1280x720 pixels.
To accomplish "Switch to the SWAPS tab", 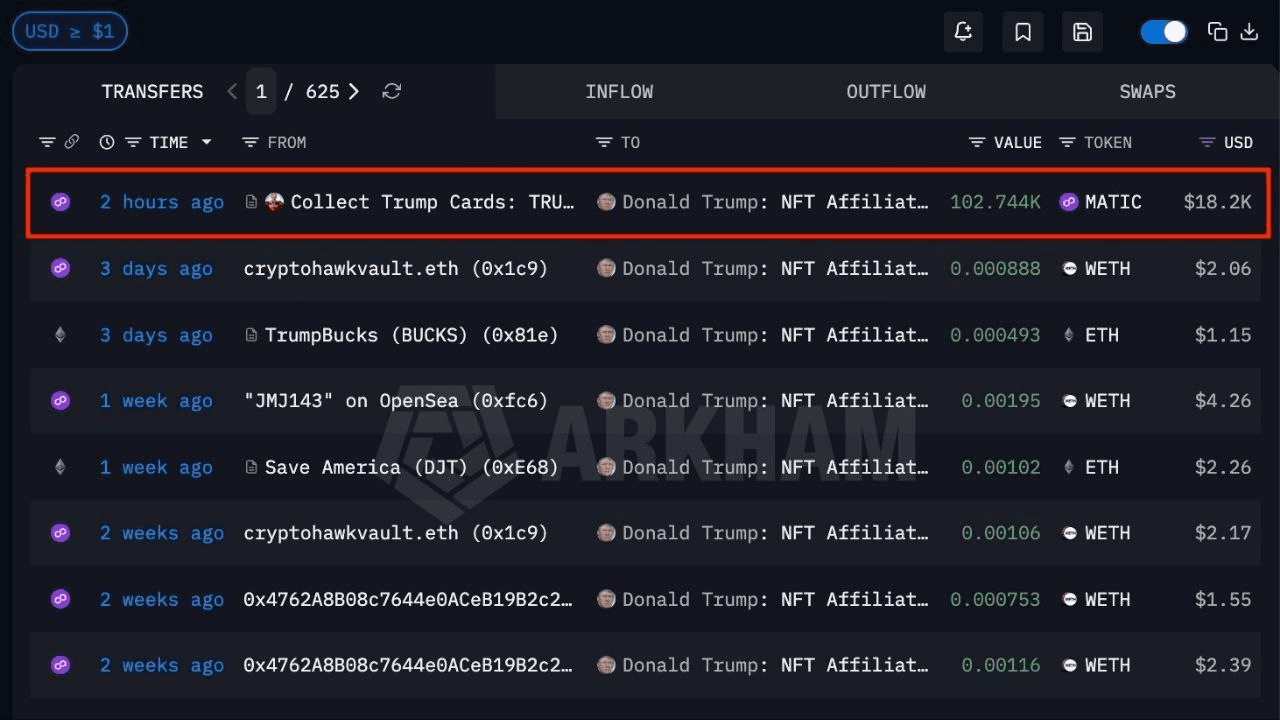I will (1147, 92).
